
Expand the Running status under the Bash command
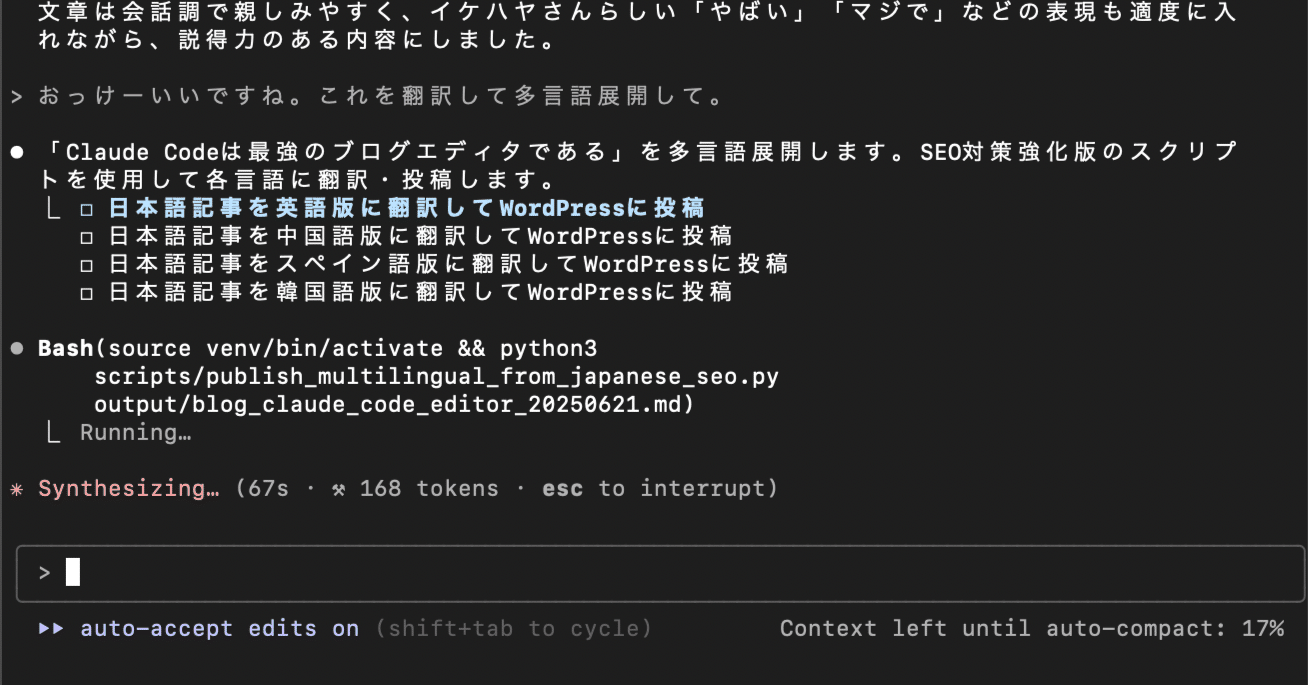135,432
